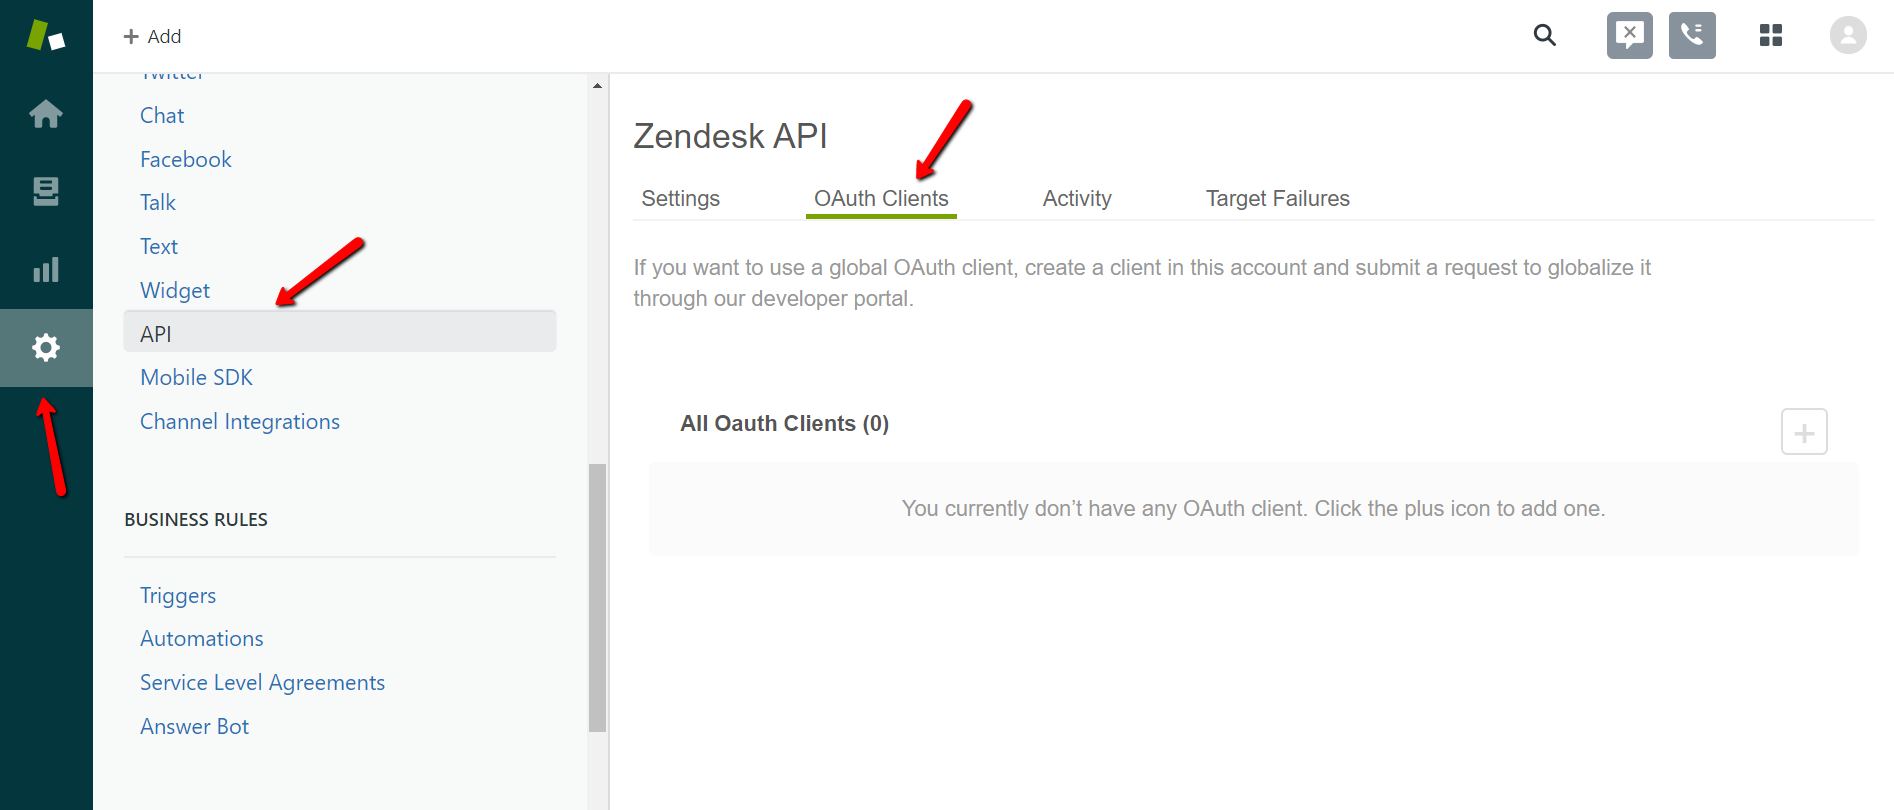Open Service Level Agreements link
1894x810 pixels.
pos(262,682)
